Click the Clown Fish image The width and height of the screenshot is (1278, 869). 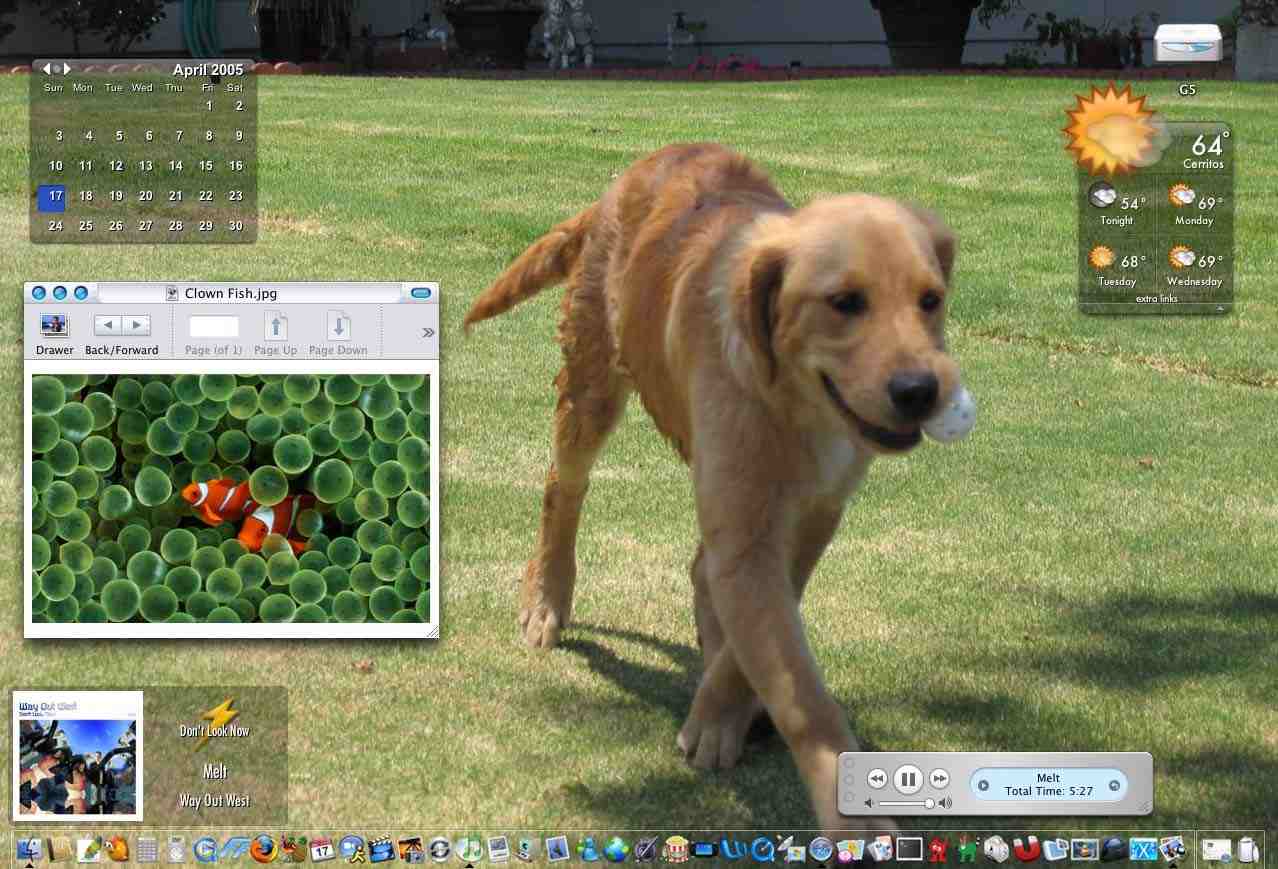(231, 498)
